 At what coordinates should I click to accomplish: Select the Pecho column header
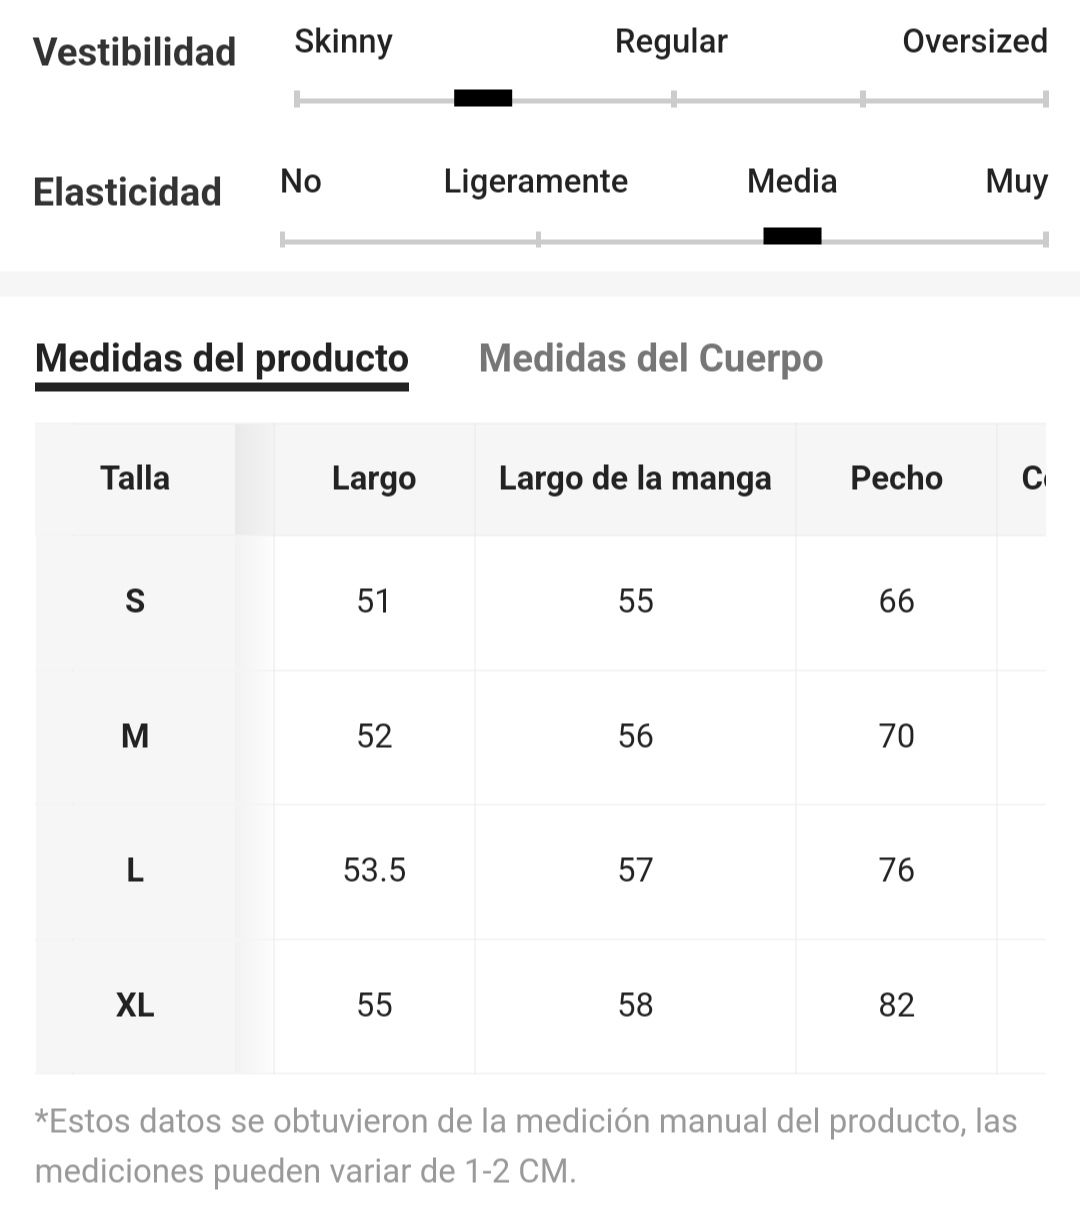(x=896, y=478)
